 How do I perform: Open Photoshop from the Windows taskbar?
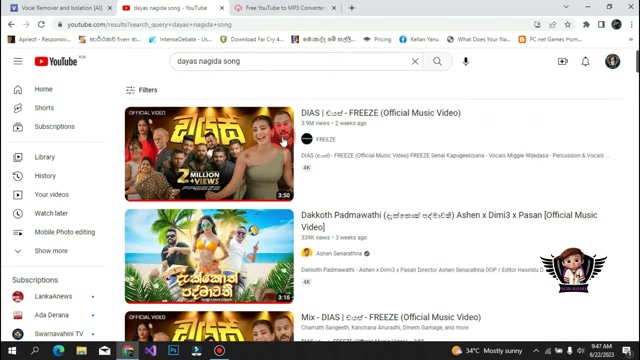coord(173,351)
